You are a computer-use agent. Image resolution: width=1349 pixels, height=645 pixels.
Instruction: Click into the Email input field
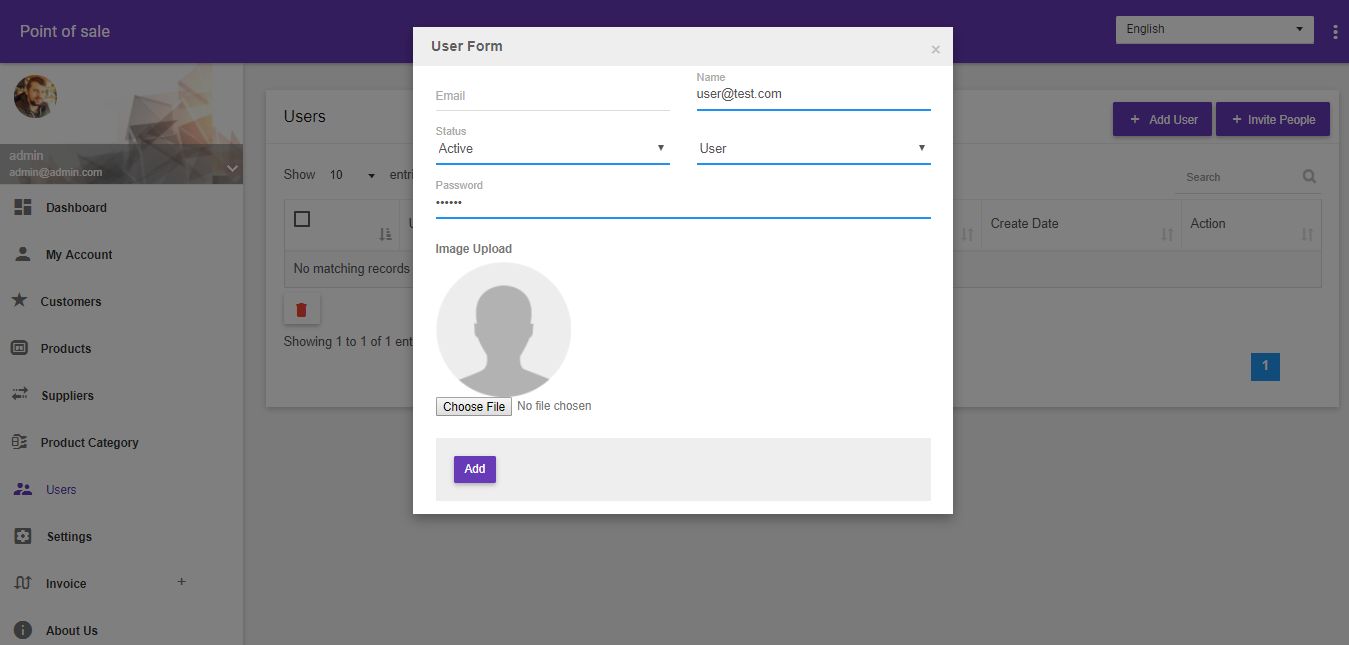point(553,96)
